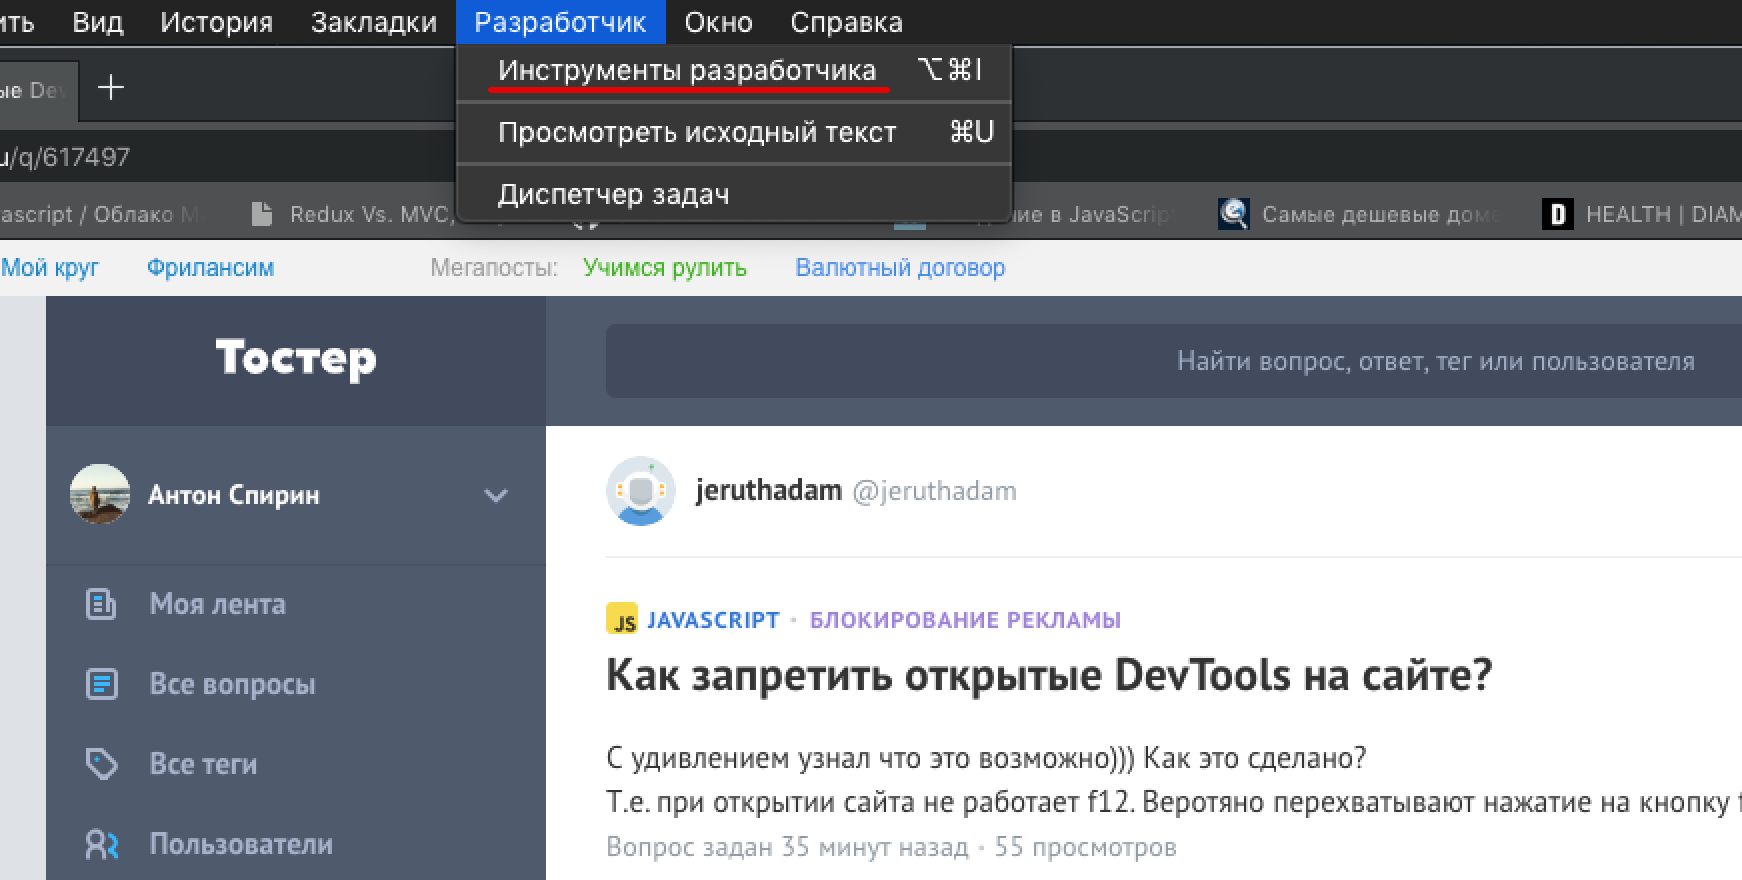This screenshot has height=880, width=1742.
Task: Focus the Найти вопрос search field
Action: pyautogui.click(x=1174, y=361)
